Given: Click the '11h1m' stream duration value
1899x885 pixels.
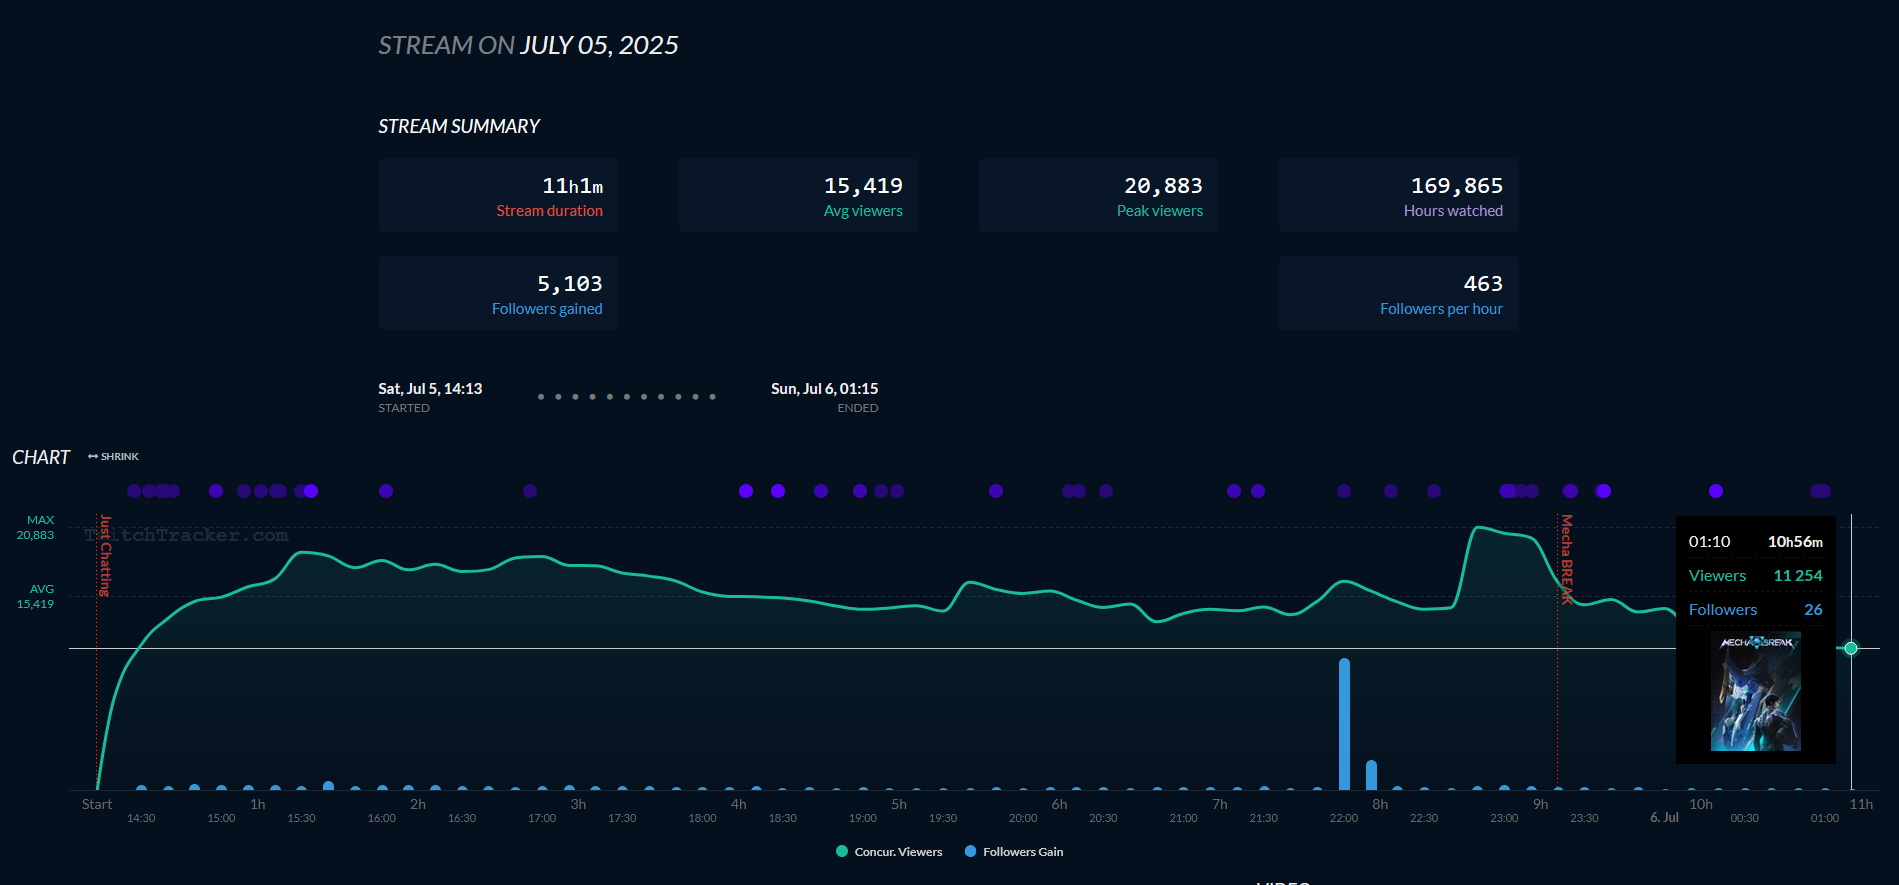Looking at the screenshot, I should pos(572,186).
